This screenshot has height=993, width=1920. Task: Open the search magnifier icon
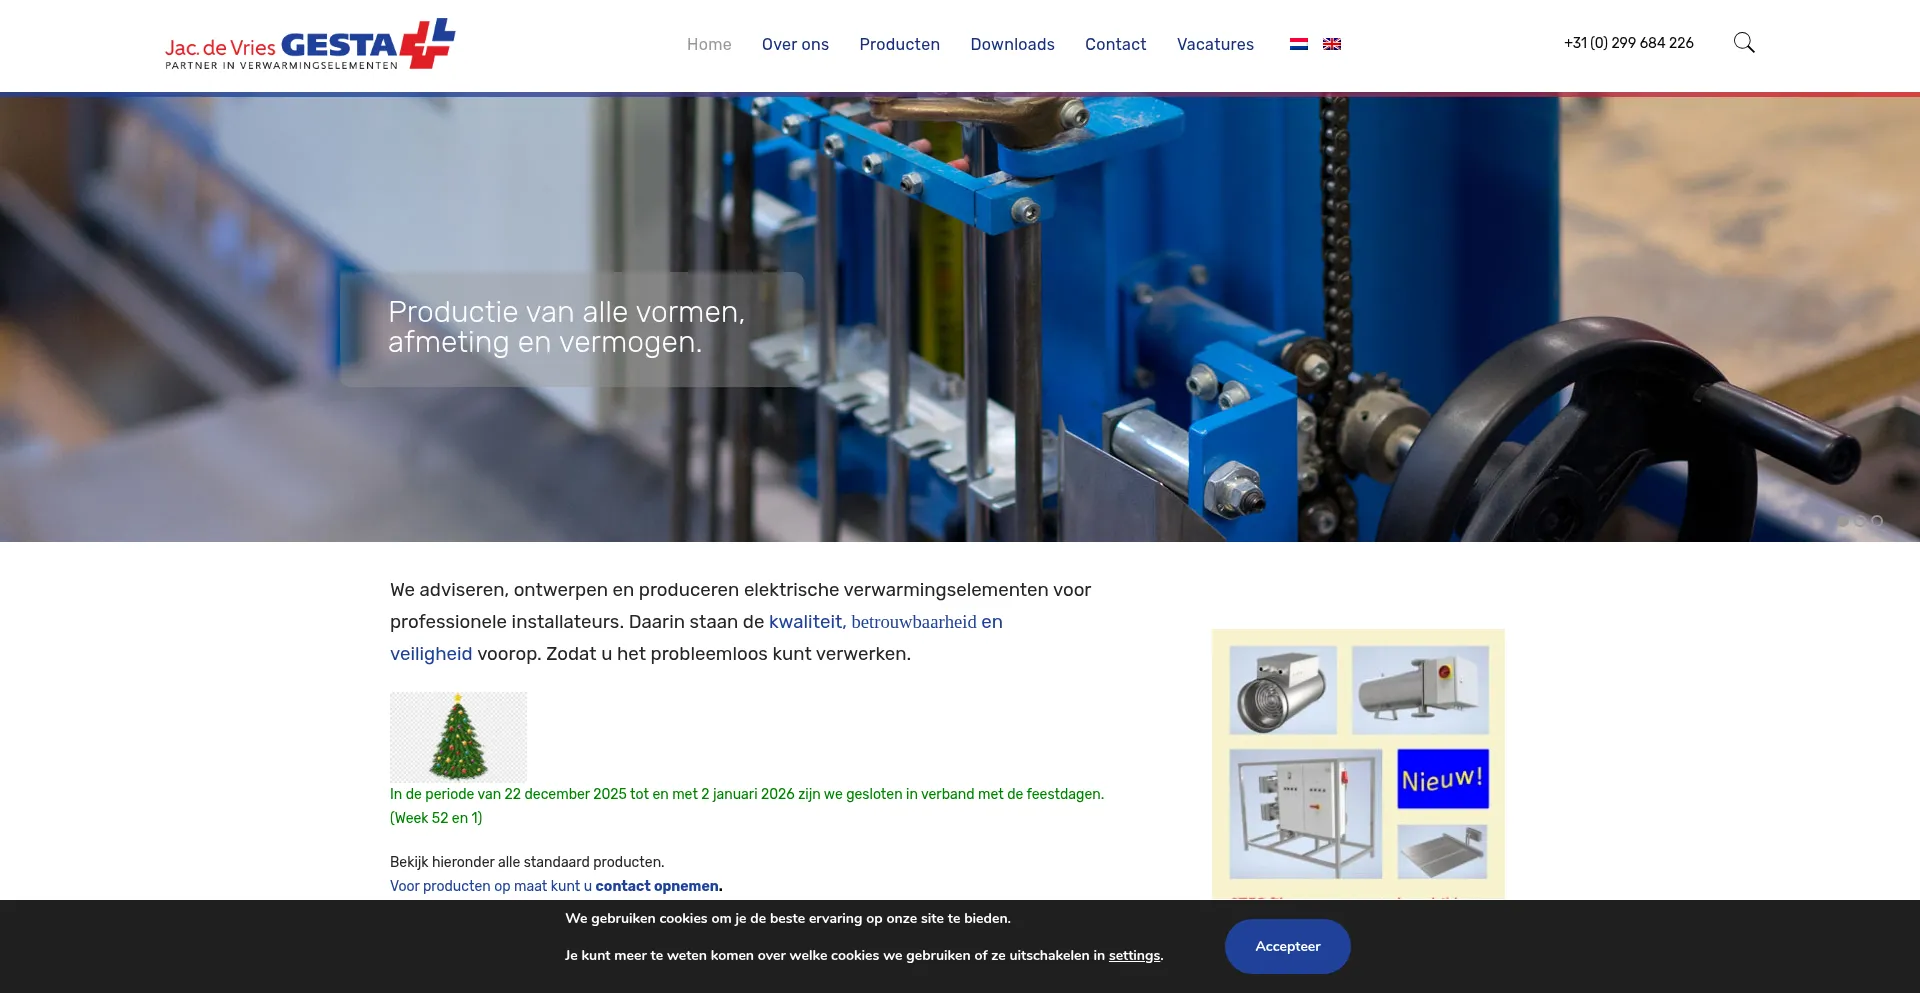[1744, 43]
